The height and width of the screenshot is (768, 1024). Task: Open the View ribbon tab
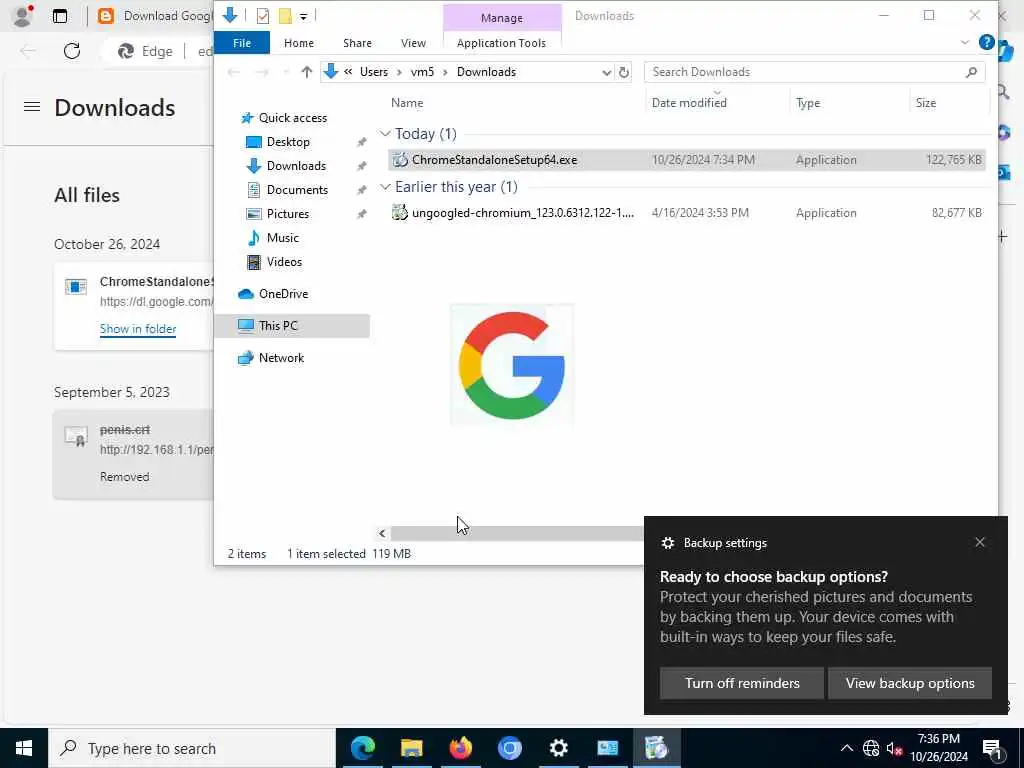[413, 43]
